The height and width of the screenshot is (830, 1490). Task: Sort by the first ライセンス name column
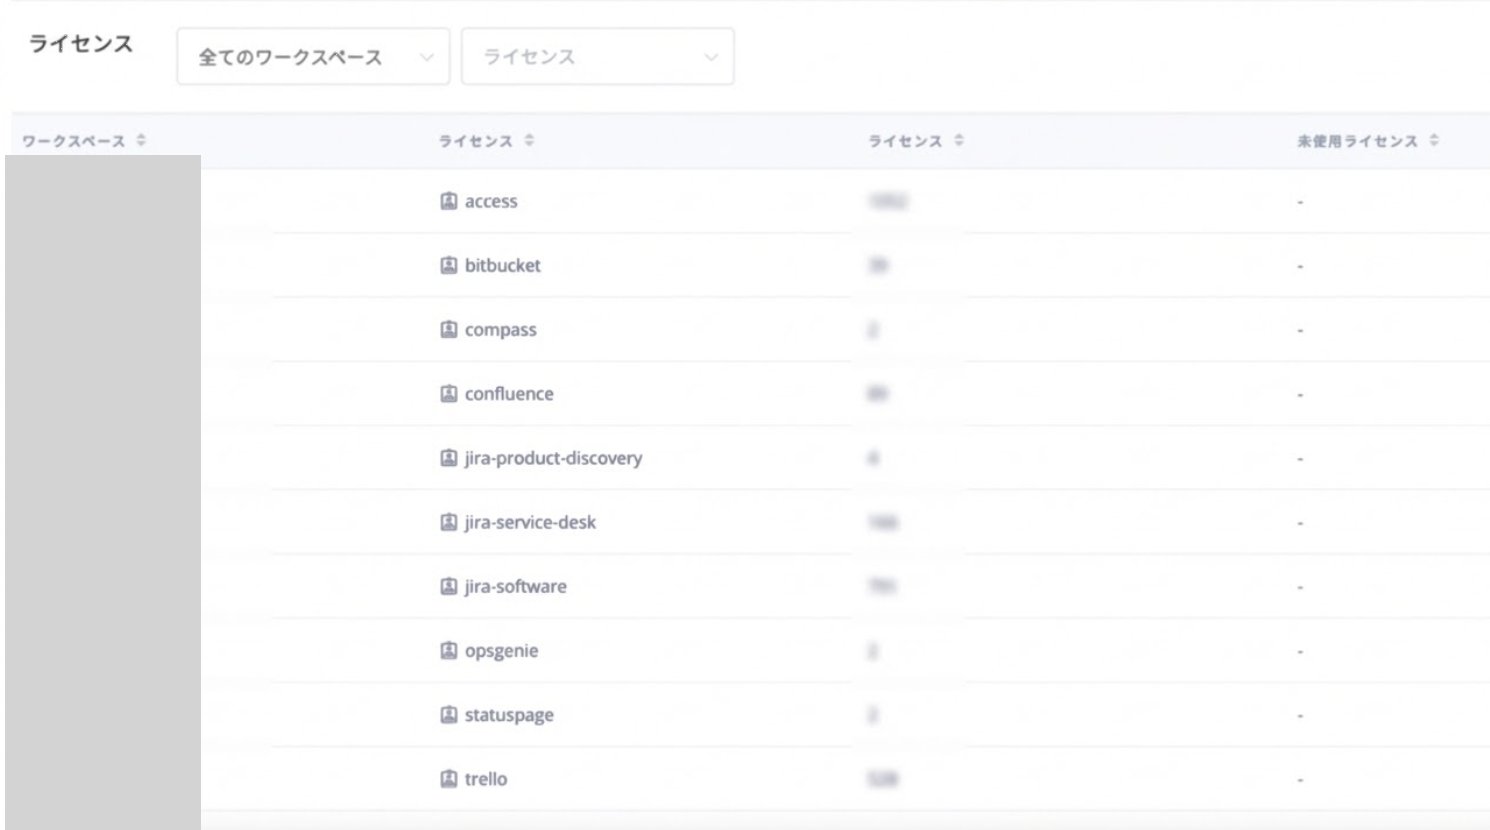(529, 141)
